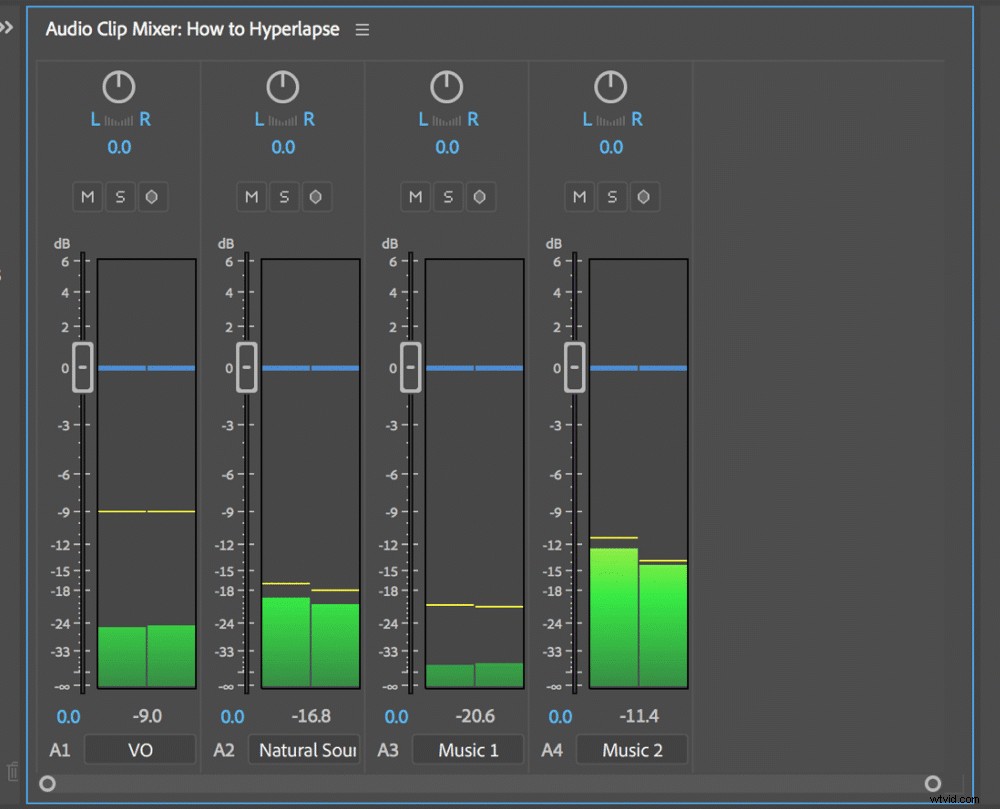Viewport: 1000px width, 809px height.
Task: Click the pan knob on the Music 1 track
Action: click(447, 86)
